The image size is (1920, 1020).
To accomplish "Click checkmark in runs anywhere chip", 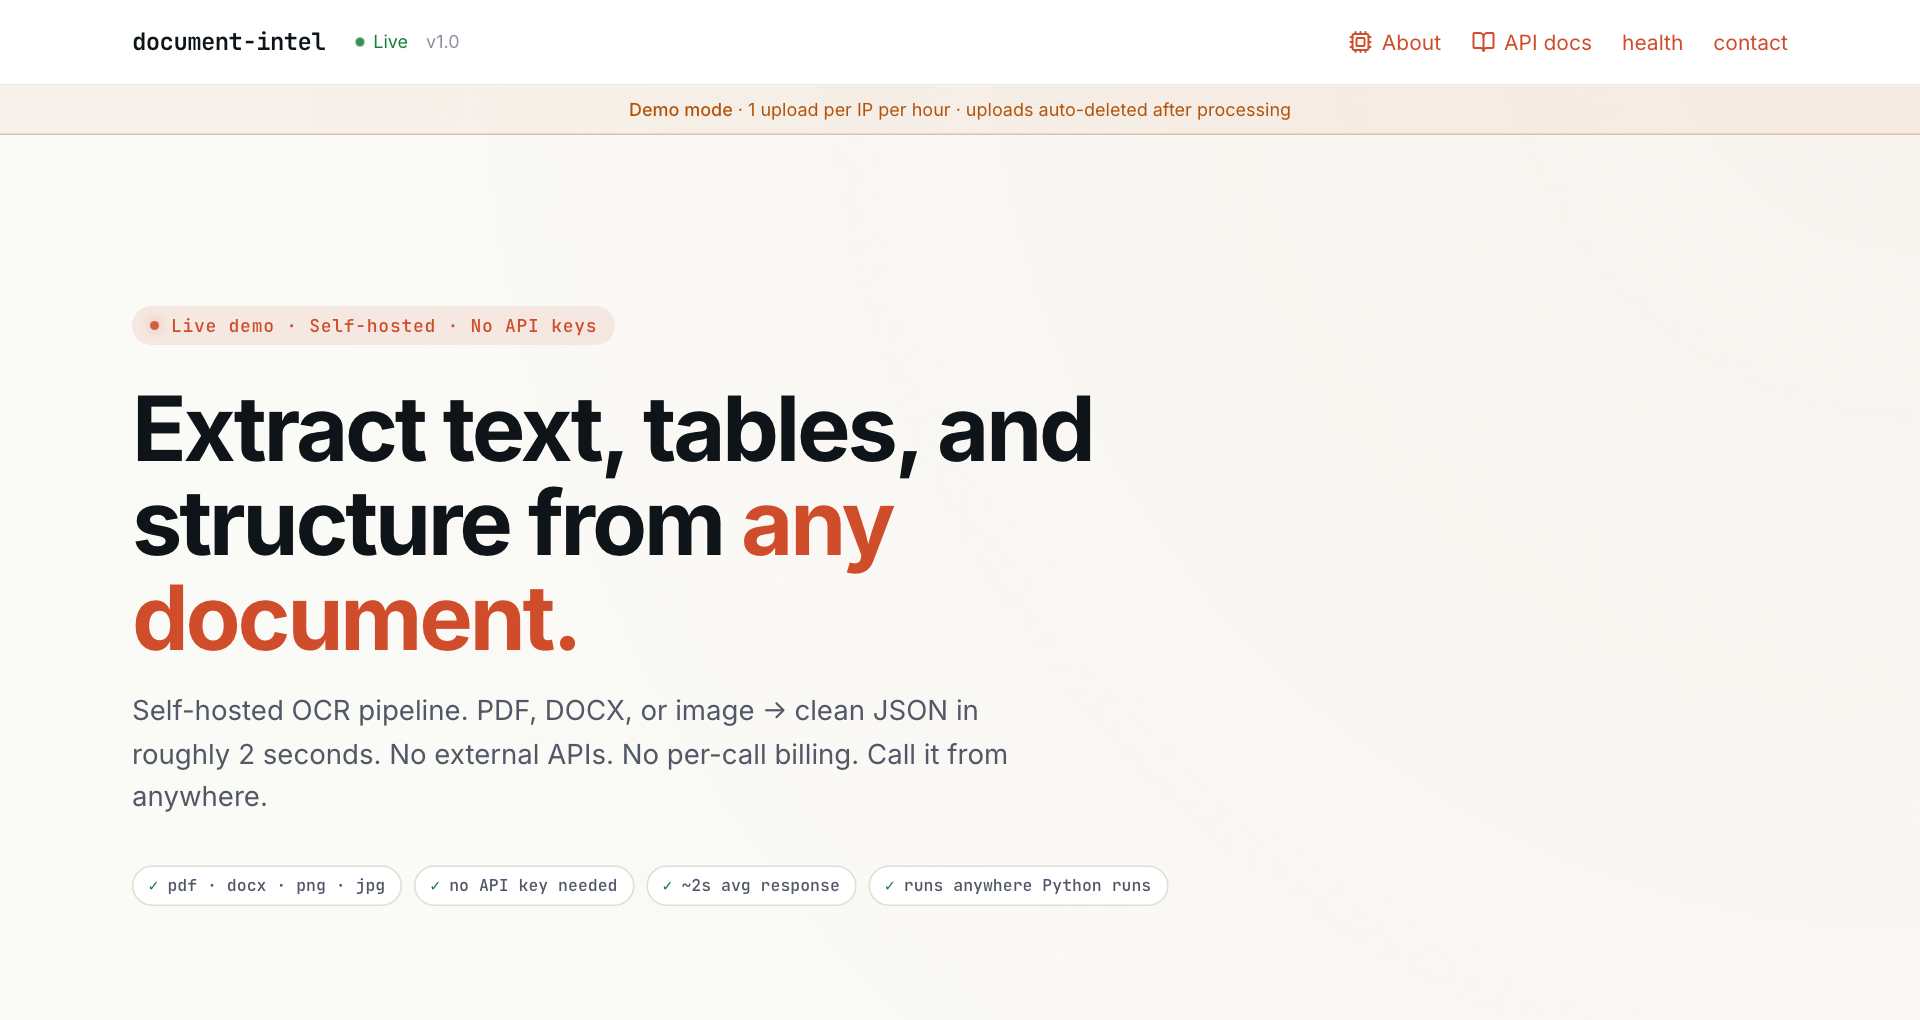I will [x=889, y=886].
